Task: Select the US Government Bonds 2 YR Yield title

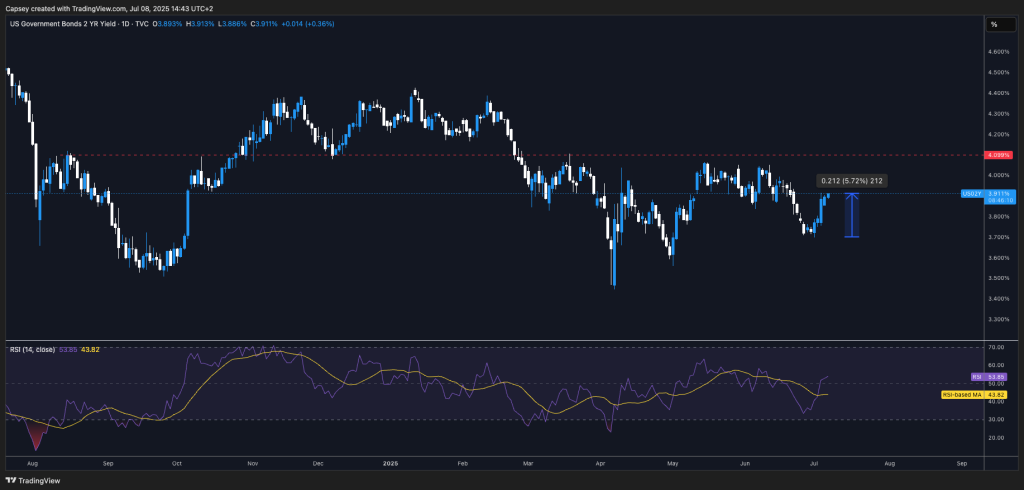Action: click(x=69, y=24)
